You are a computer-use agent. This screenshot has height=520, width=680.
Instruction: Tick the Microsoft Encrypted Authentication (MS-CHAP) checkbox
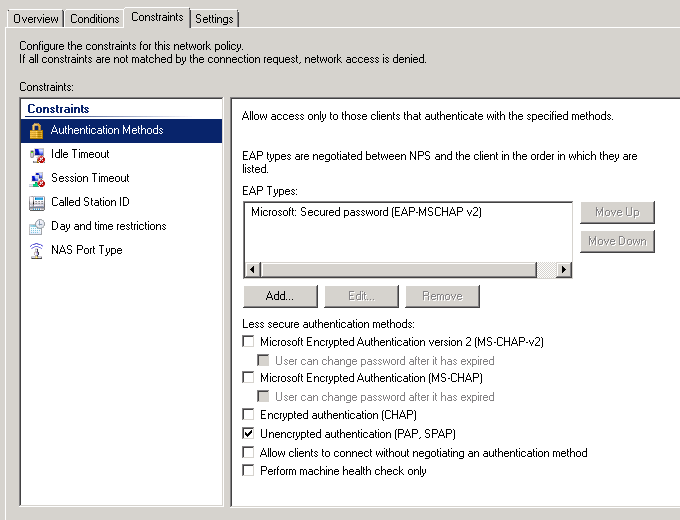point(249,379)
